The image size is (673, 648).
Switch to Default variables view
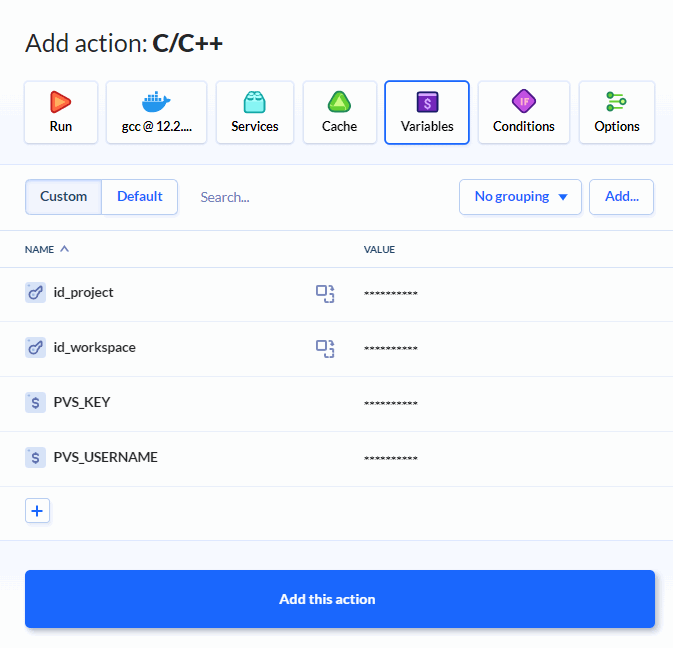pos(140,197)
